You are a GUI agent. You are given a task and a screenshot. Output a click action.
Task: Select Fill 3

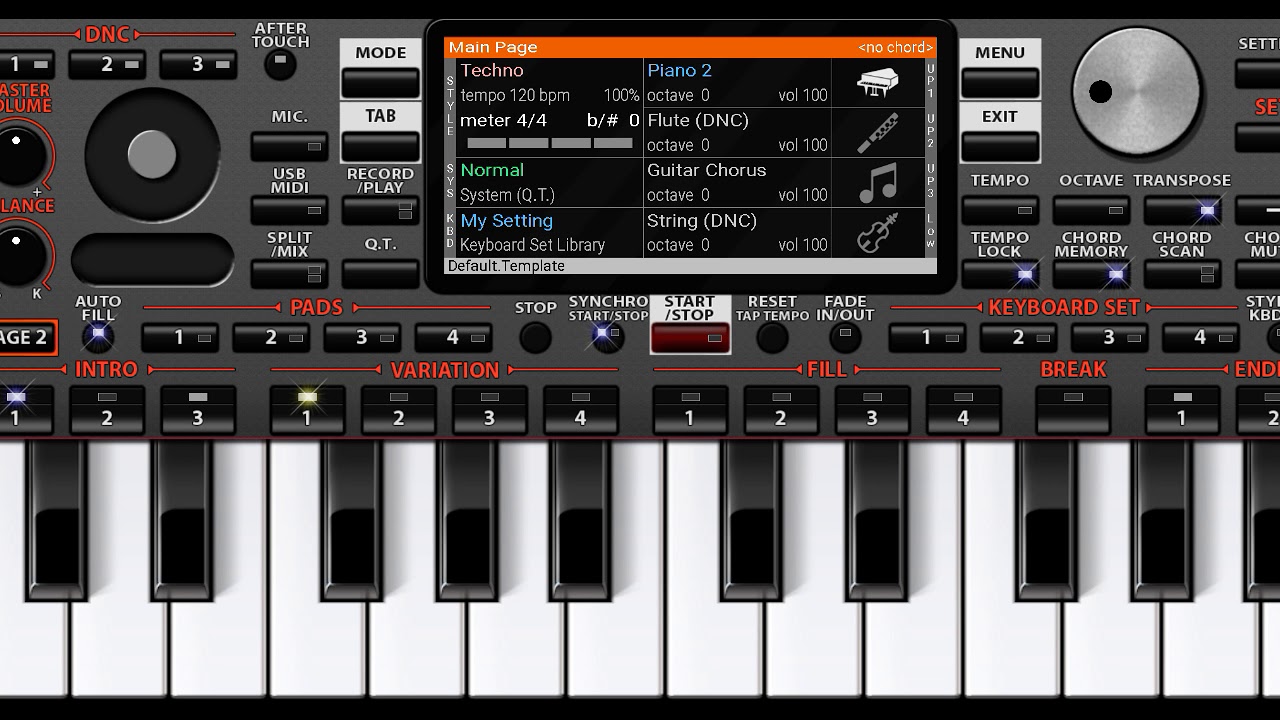point(872,409)
